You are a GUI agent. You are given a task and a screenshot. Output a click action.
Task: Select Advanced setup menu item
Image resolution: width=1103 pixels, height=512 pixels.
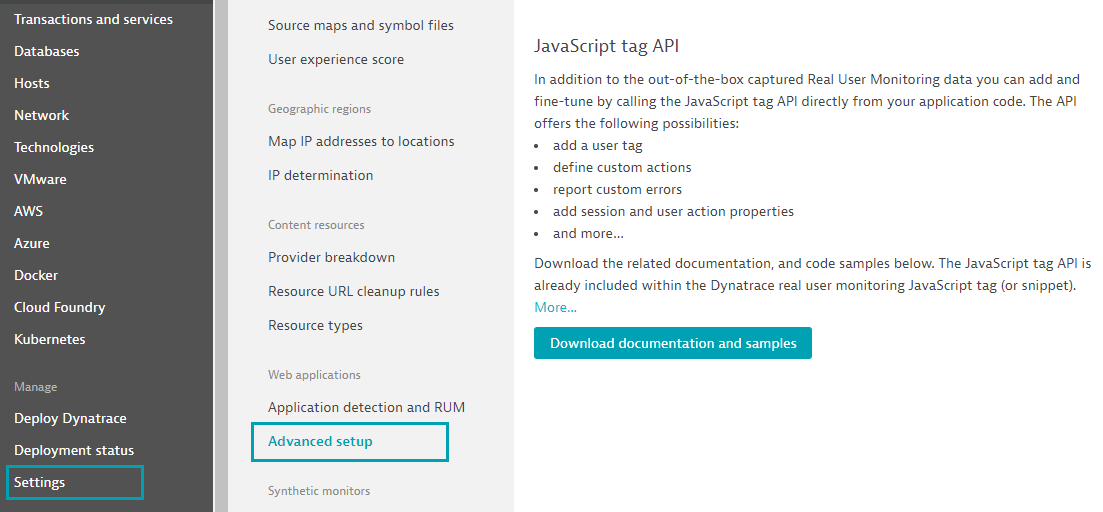click(320, 441)
